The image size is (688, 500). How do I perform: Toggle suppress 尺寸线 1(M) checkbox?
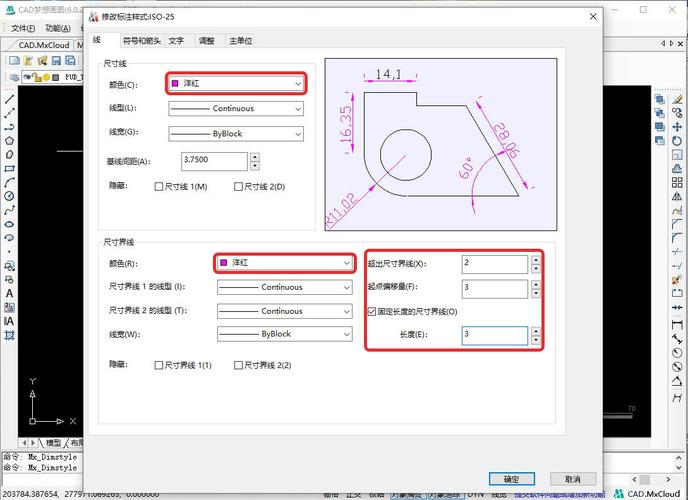click(x=159, y=187)
